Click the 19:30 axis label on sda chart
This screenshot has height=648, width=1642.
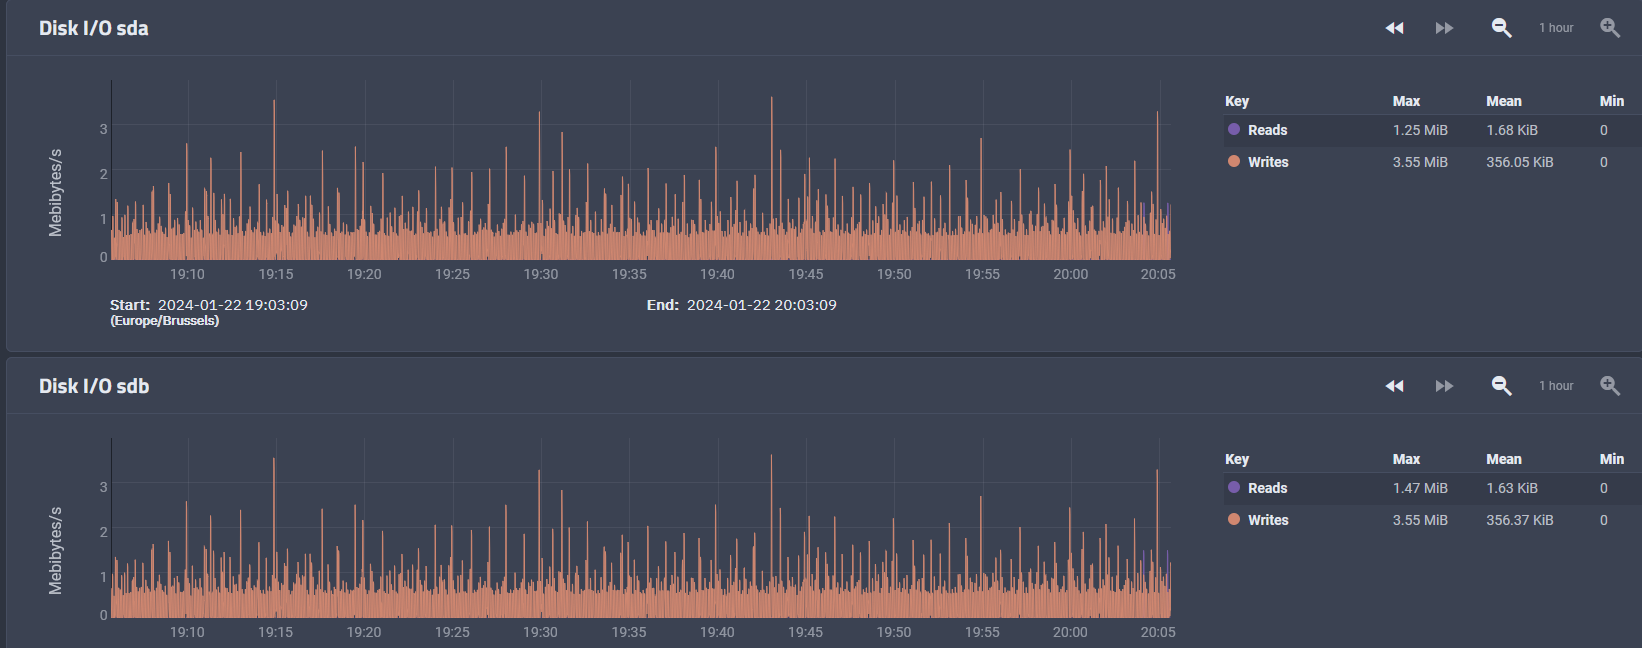[x=541, y=274]
